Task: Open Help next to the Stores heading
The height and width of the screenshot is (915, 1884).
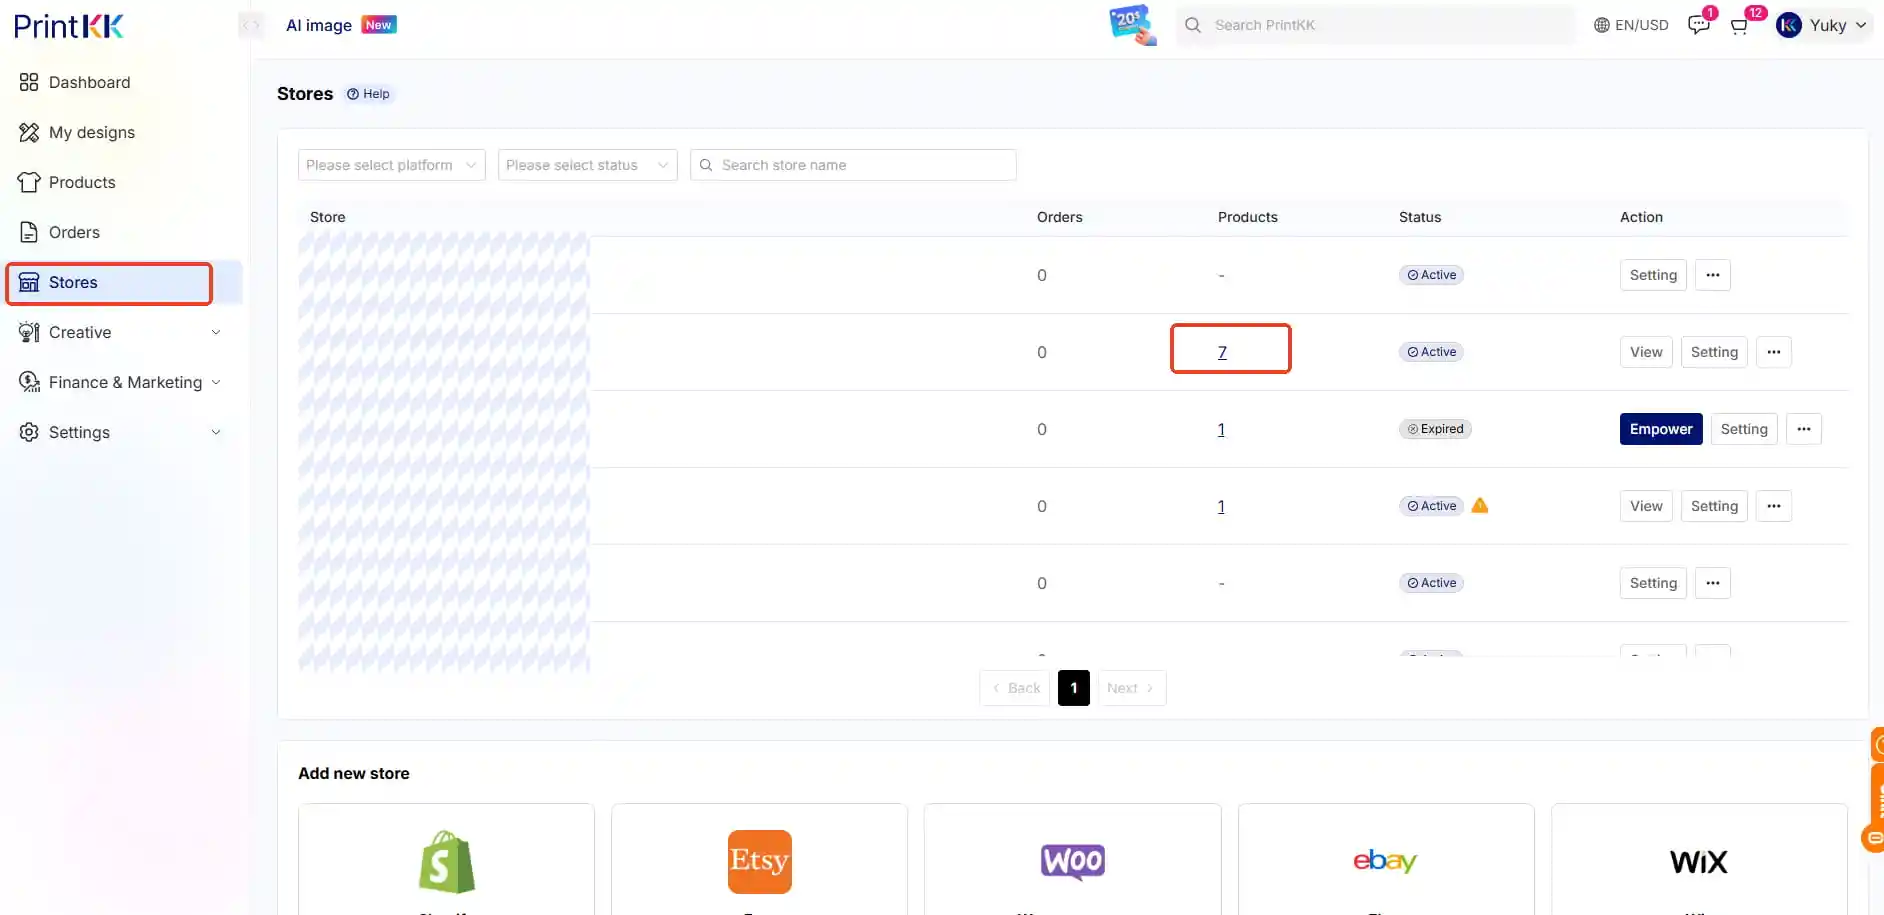Action: (x=369, y=93)
